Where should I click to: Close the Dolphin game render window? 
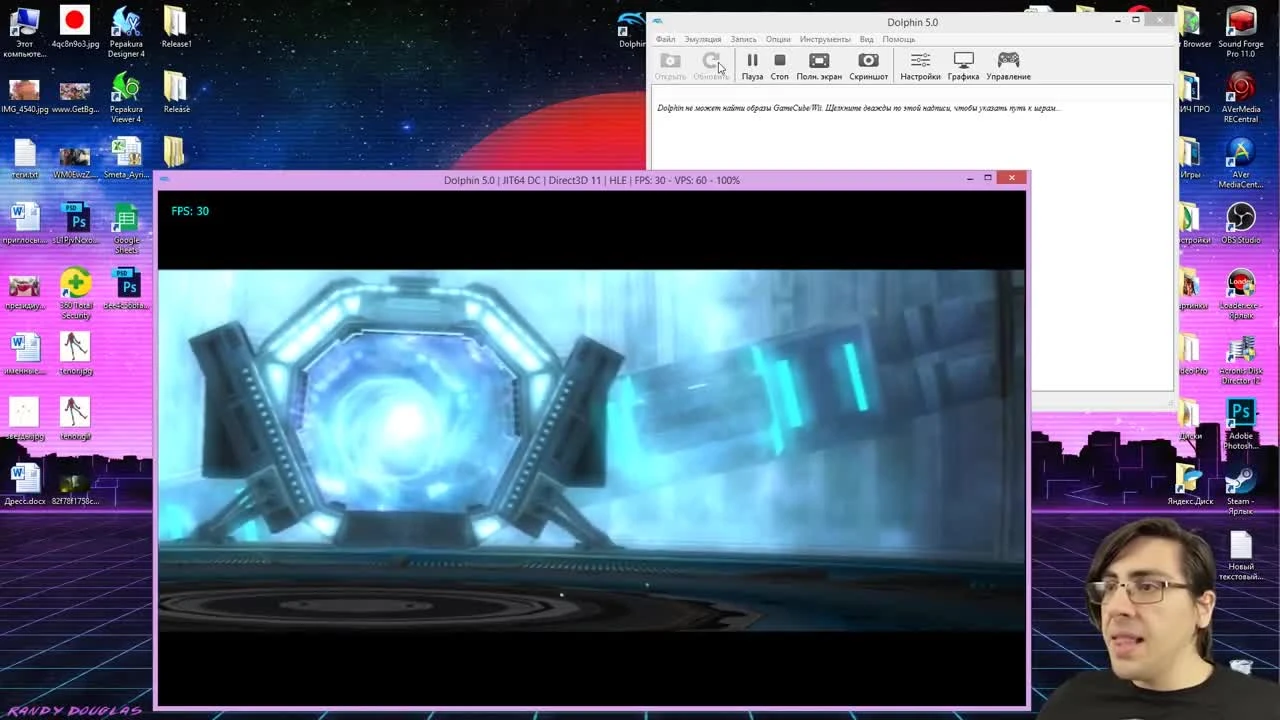[1012, 178]
